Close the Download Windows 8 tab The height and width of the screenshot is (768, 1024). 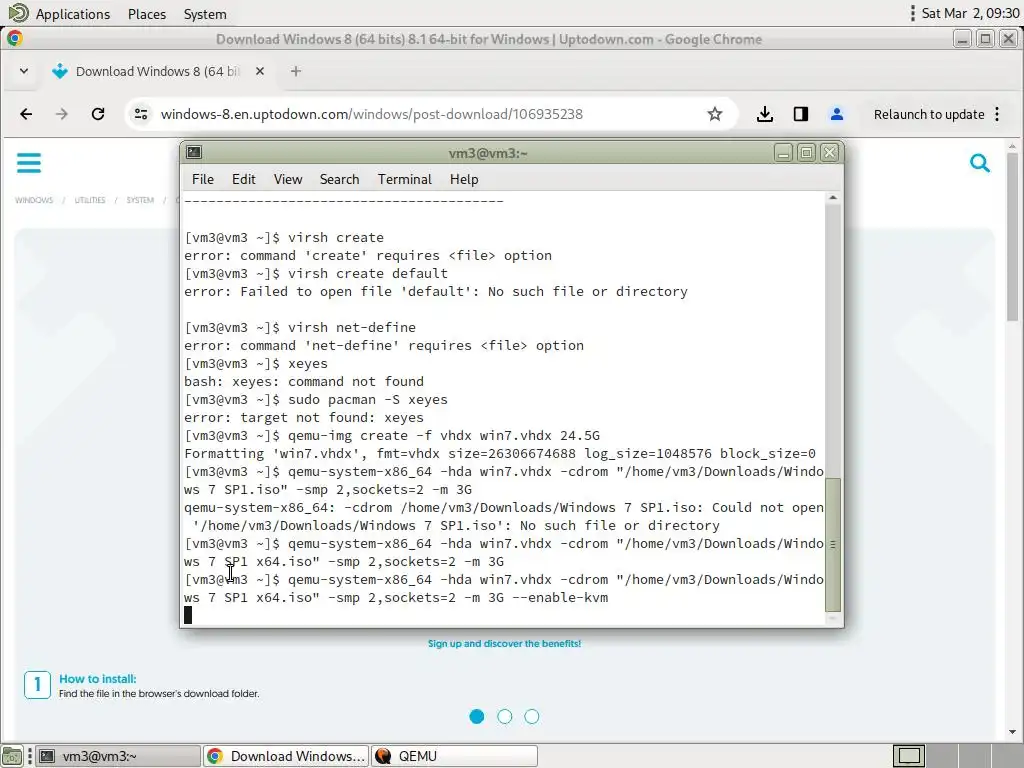pos(260,71)
